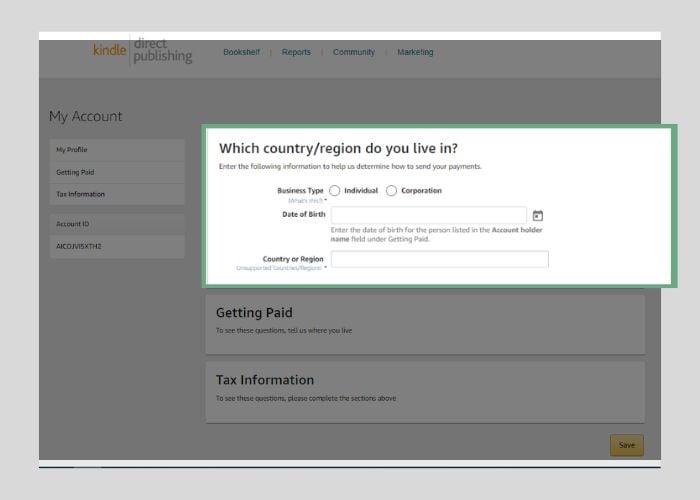The height and width of the screenshot is (500, 700).
Task: Click the Getting Paid section heading
Action: tap(254, 312)
